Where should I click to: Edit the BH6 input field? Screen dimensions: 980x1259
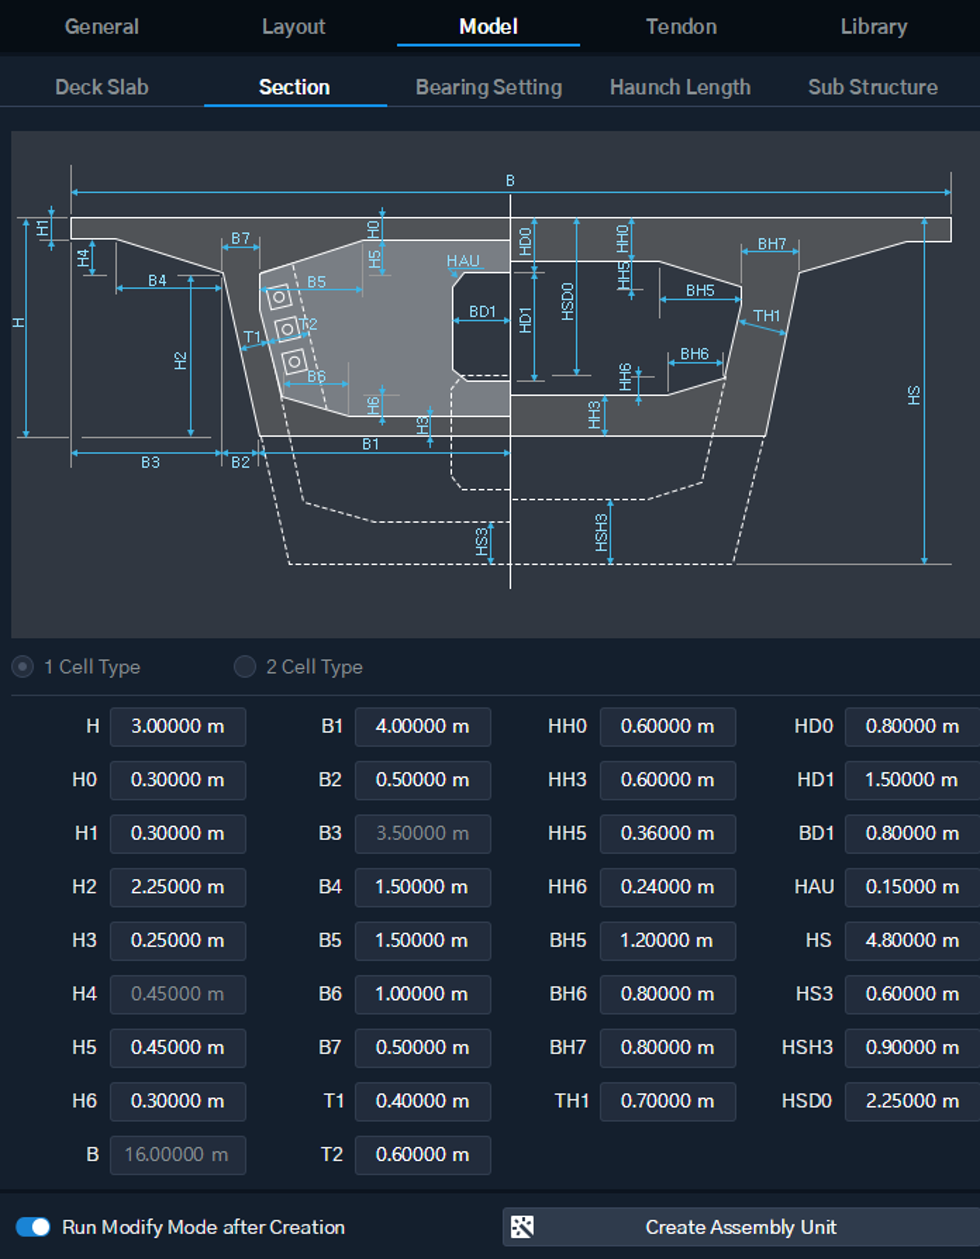coord(668,994)
